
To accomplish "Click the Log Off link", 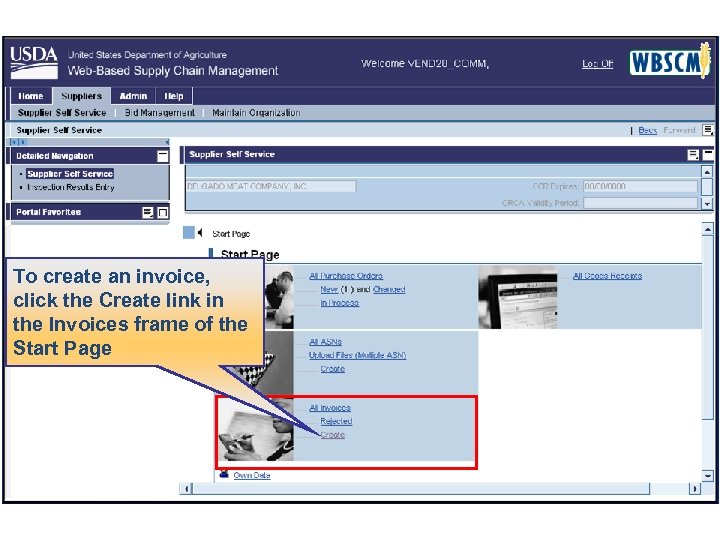I will 597,64.
